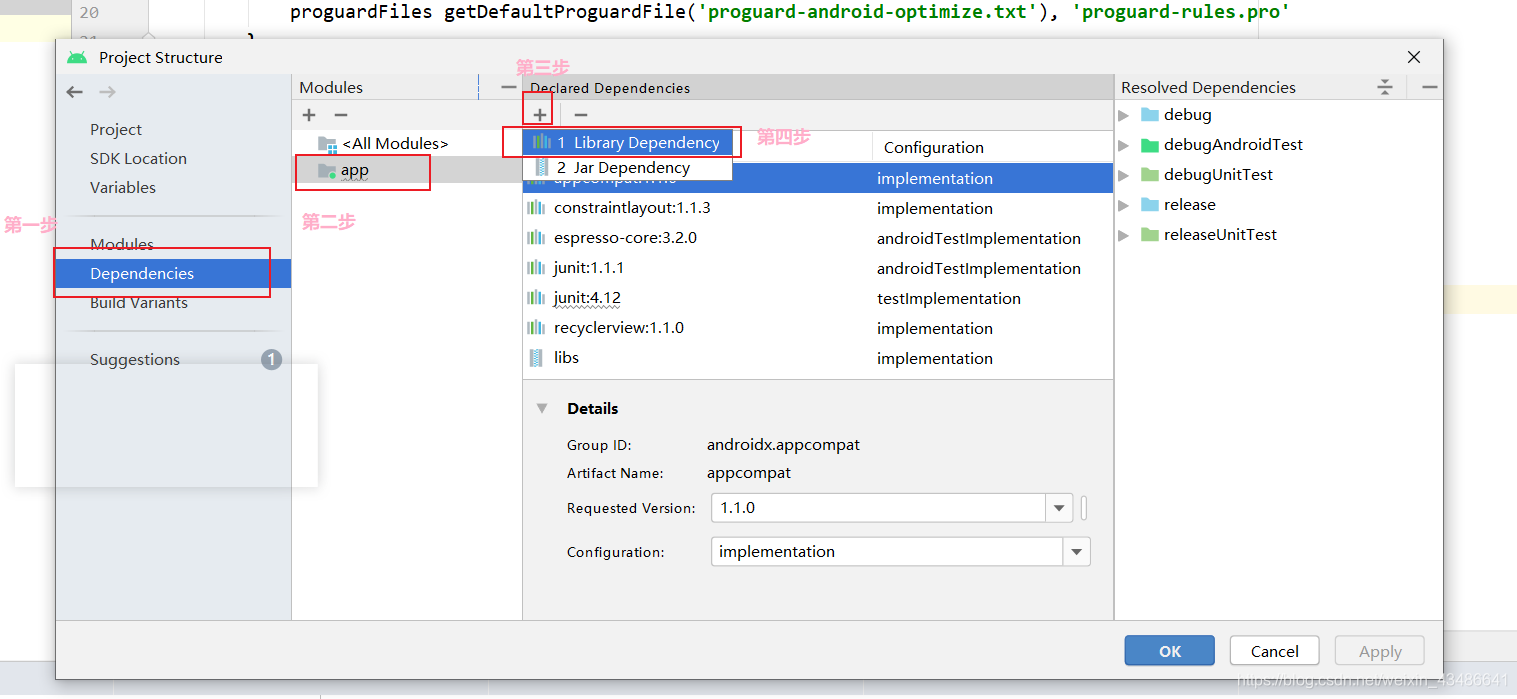Screen dimensions: 1517x699
Task: Close the Project Structure dialog
Action: click(1414, 57)
